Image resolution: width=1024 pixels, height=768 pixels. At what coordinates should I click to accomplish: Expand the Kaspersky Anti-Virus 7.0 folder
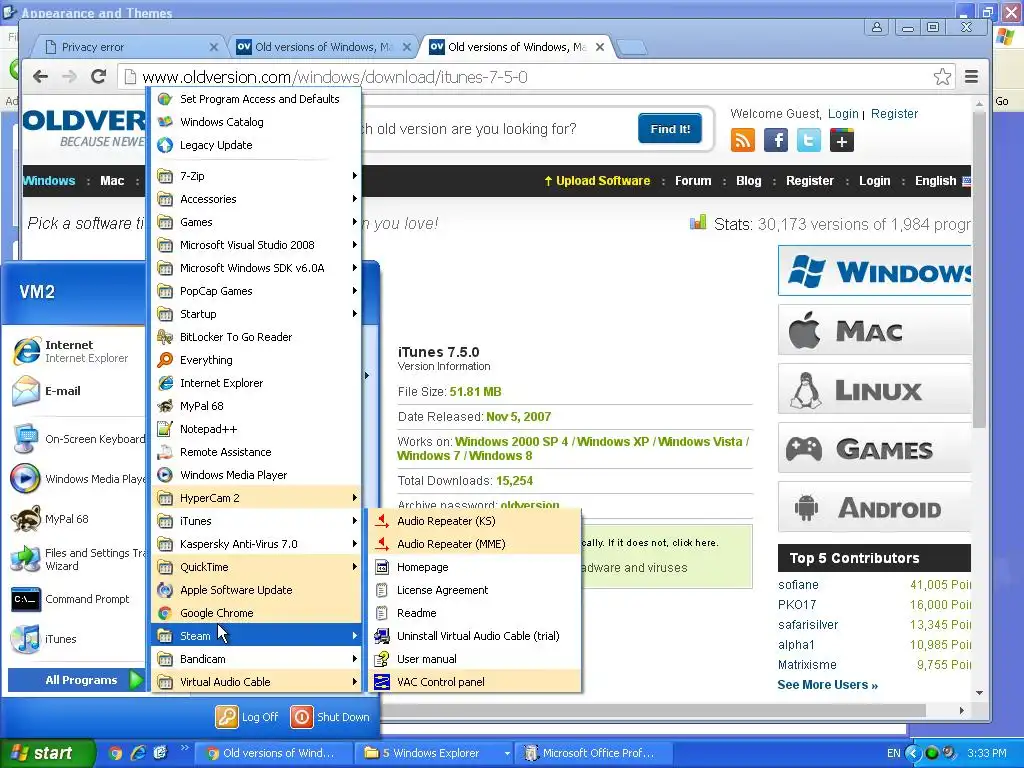[x=256, y=544]
